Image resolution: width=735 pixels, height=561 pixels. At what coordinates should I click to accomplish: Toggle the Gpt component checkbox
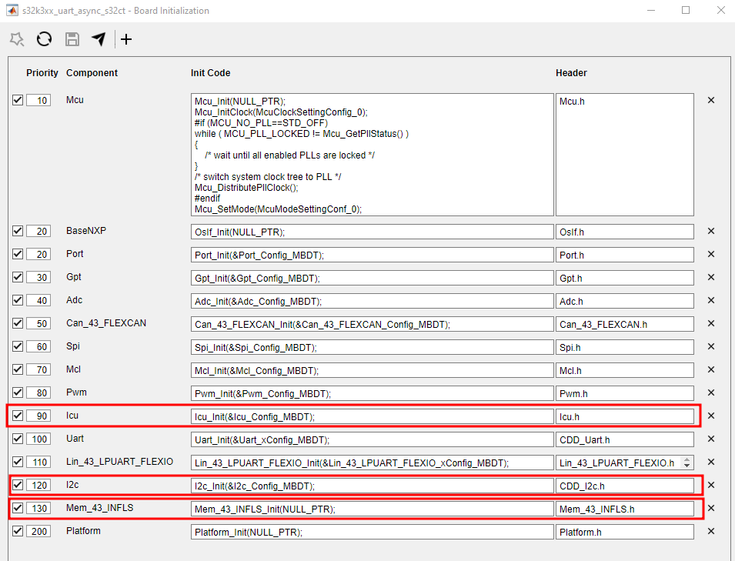[17, 277]
